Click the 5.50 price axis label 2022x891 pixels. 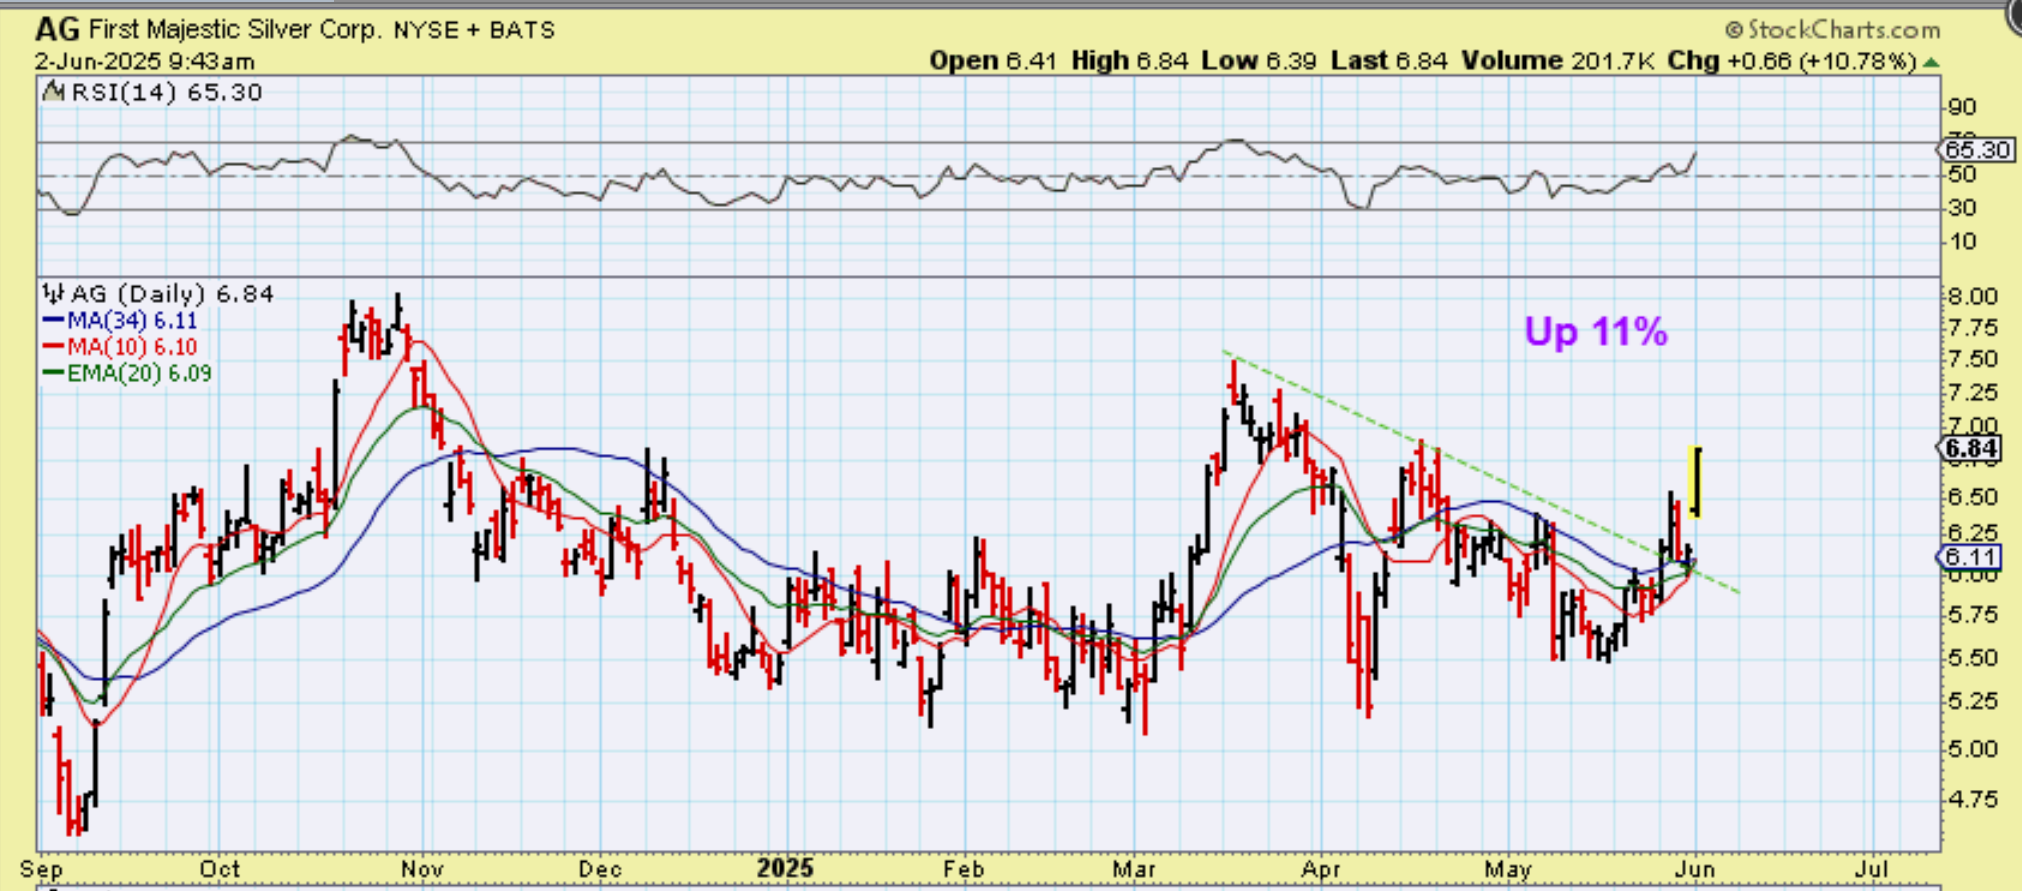click(1972, 658)
